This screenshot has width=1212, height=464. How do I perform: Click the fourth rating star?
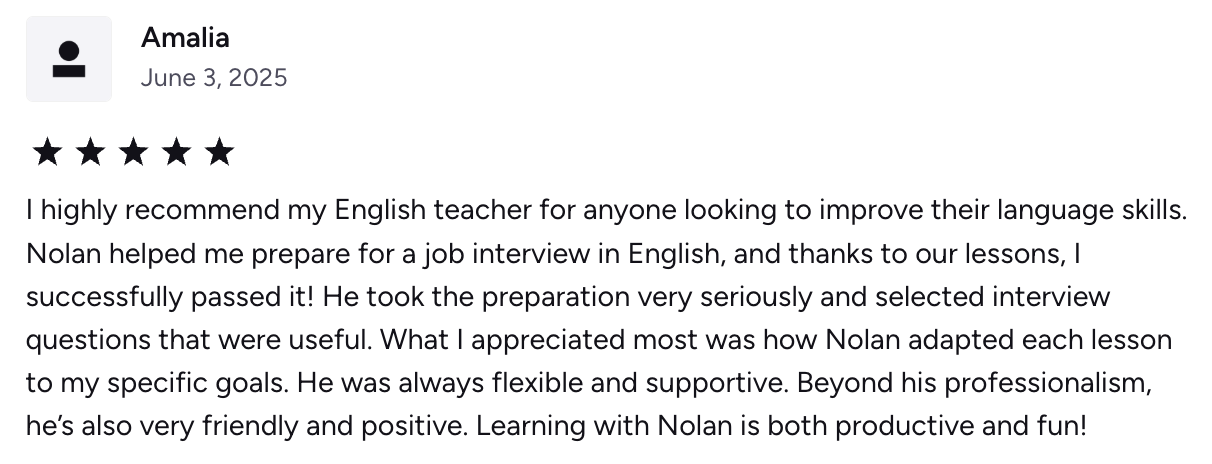point(176,153)
